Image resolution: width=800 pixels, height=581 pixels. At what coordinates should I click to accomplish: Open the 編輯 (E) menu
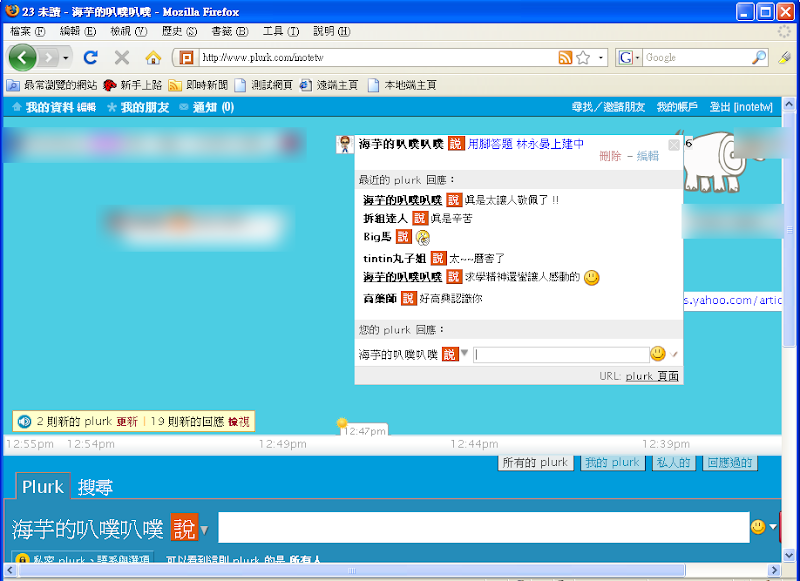coord(78,32)
